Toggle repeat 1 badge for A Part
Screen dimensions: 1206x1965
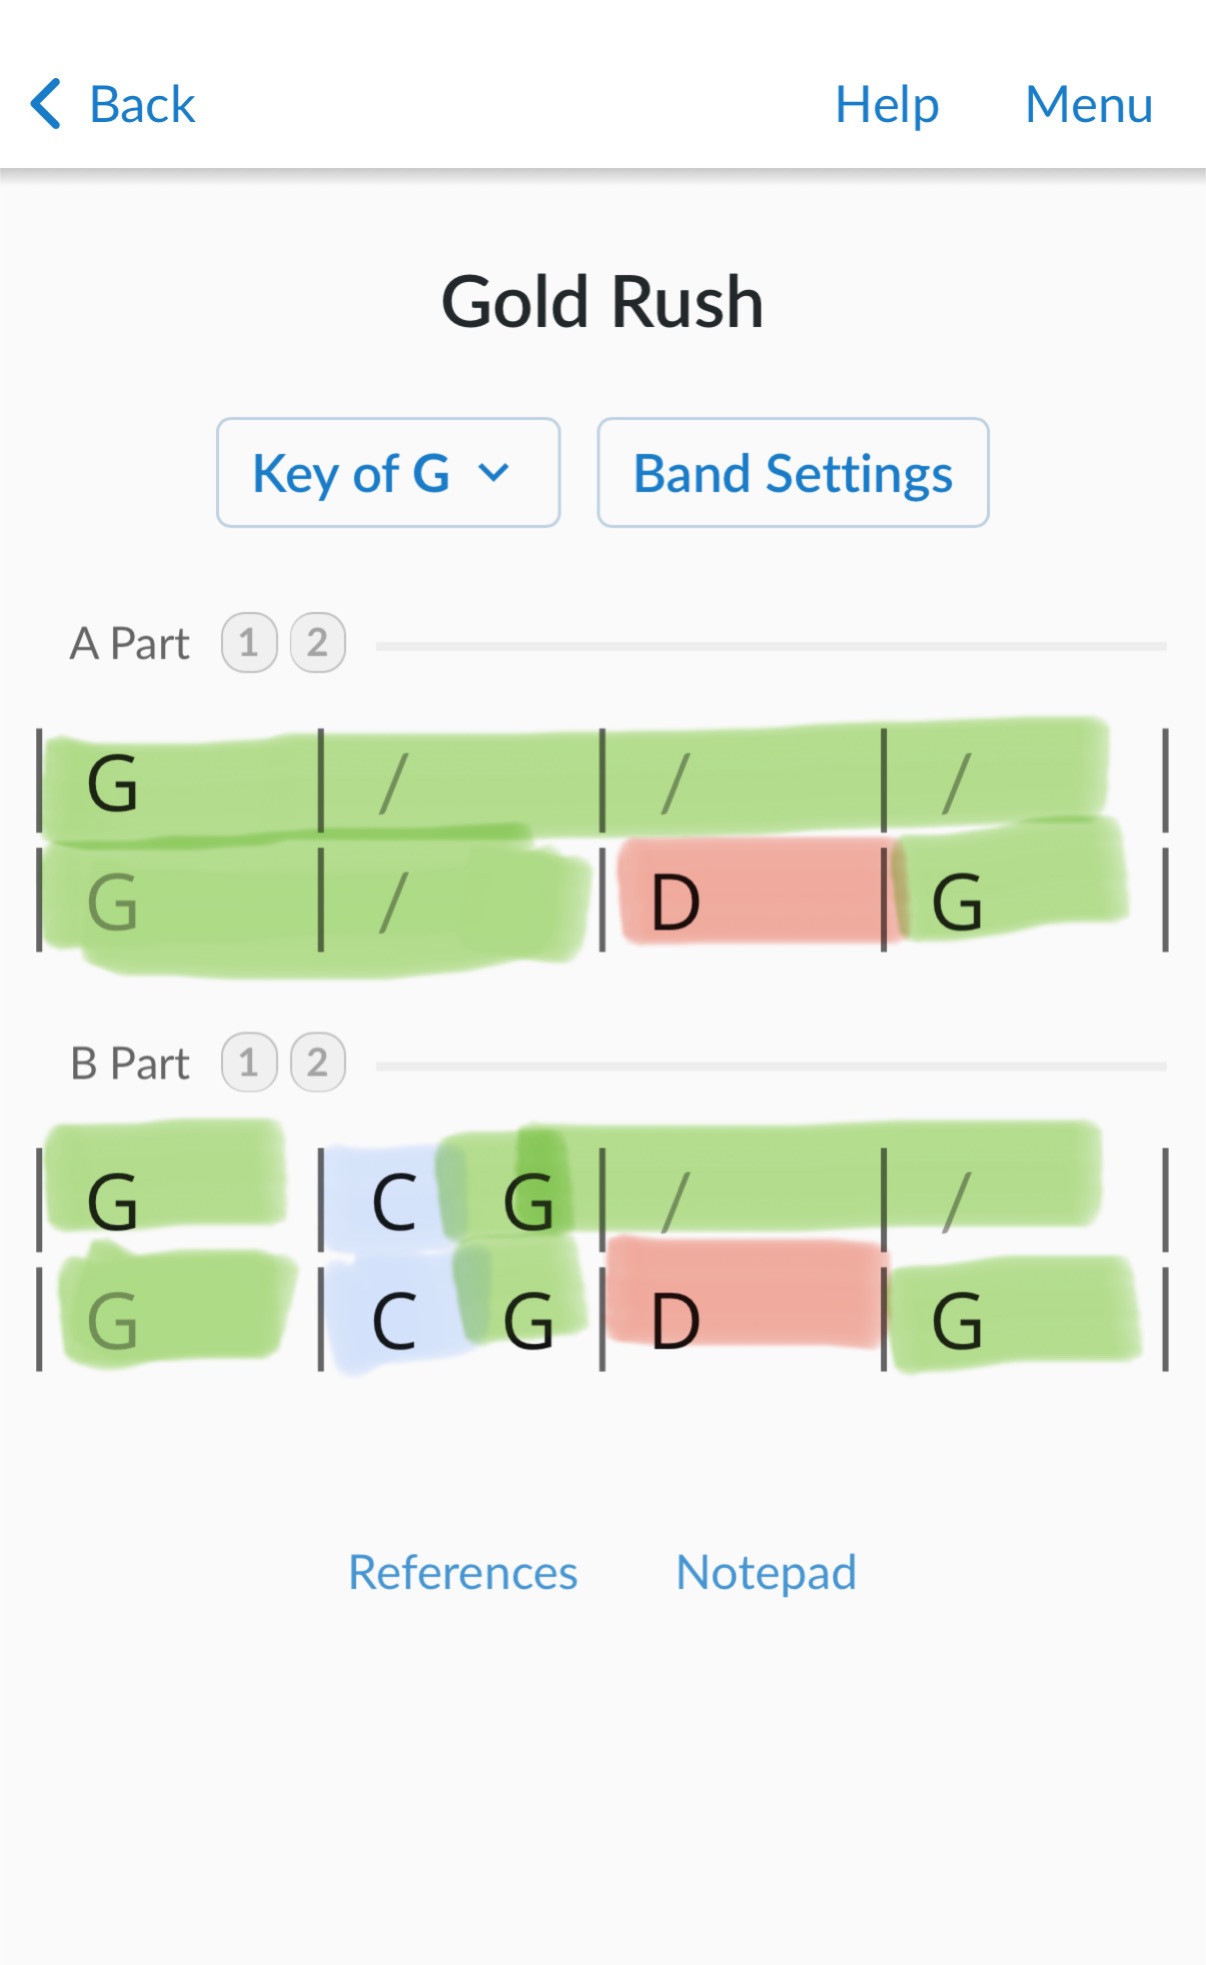[249, 643]
